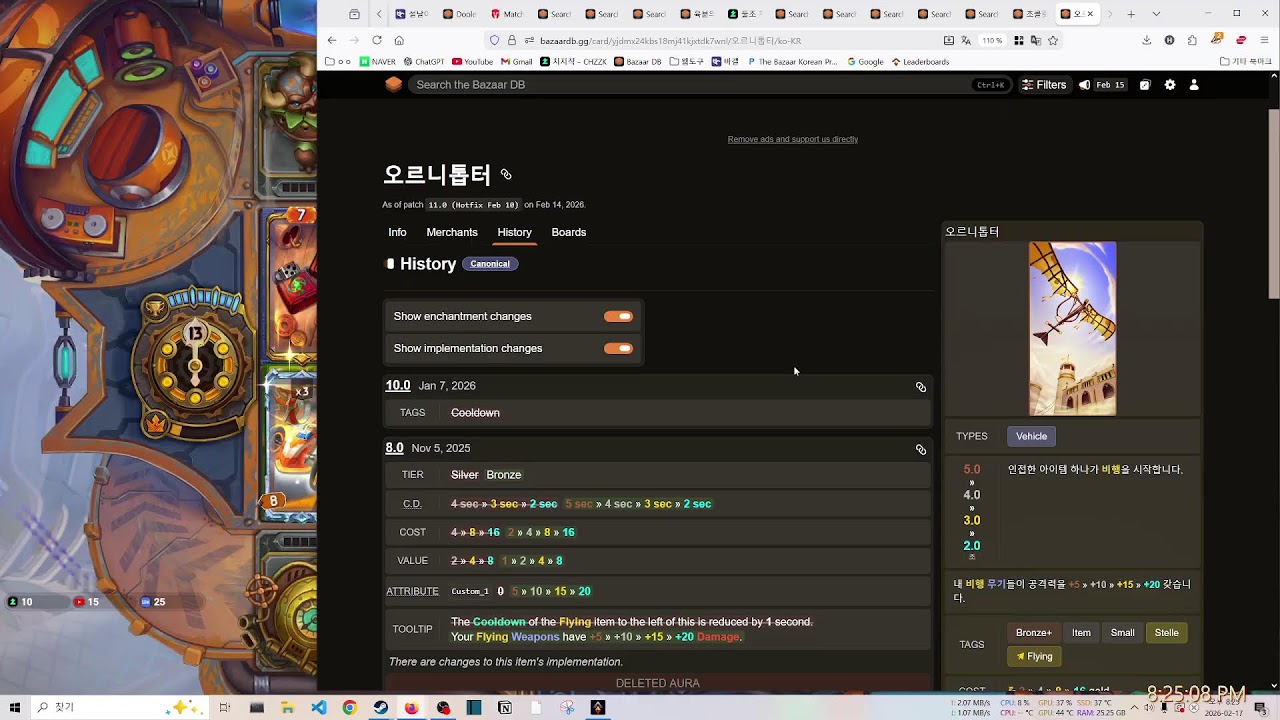Viewport: 1280px width, 720px height.
Task: Copy permalink icon for patch 10.0 entry
Action: tap(921, 387)
